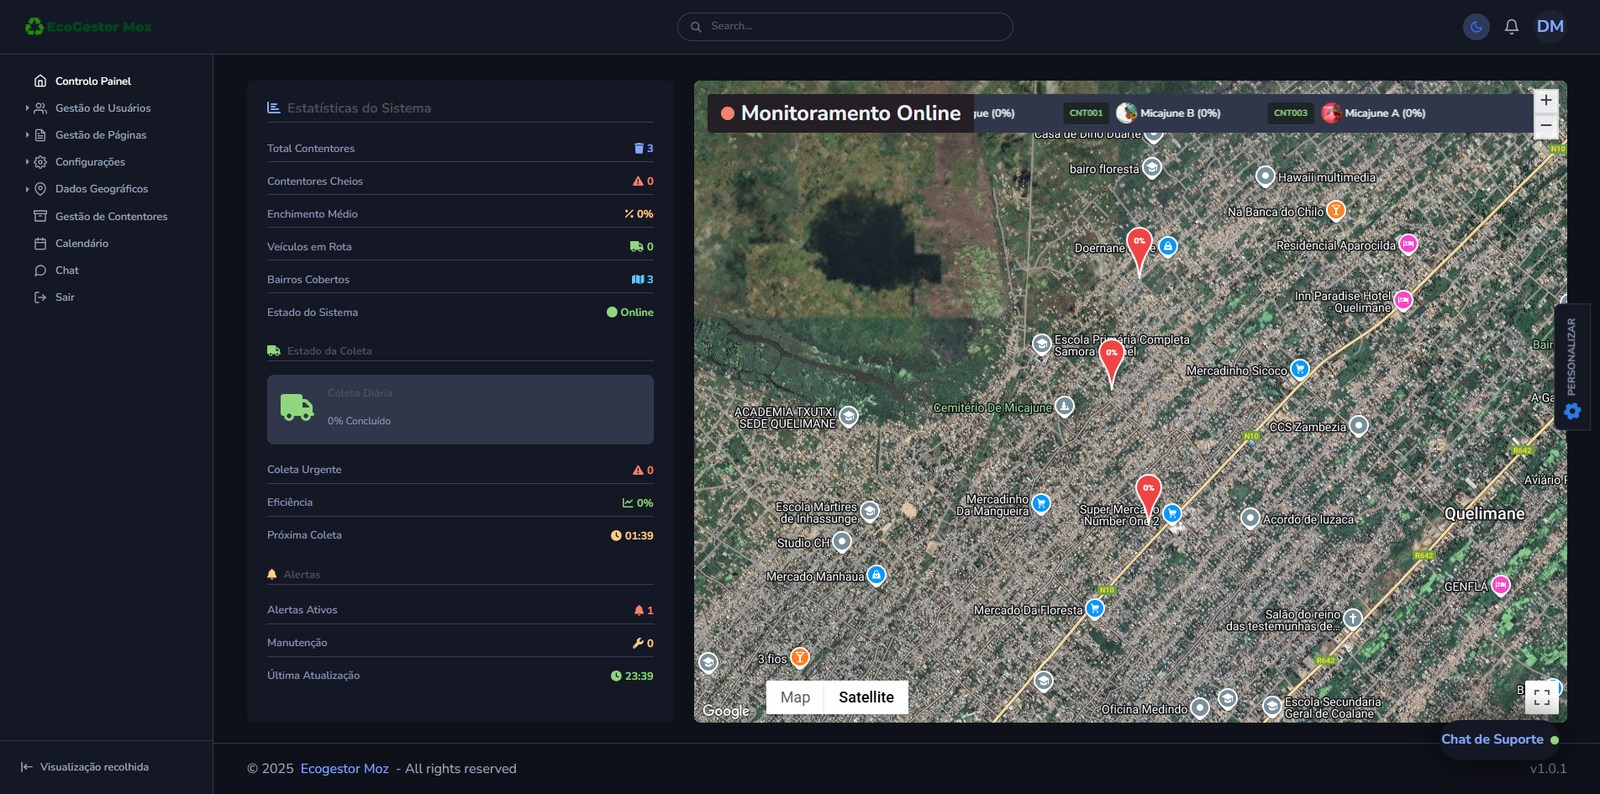The height and width of the screenshot is (794, 1600).
Task: Click Na Banca do Chilo marker
Action: 1336,210
